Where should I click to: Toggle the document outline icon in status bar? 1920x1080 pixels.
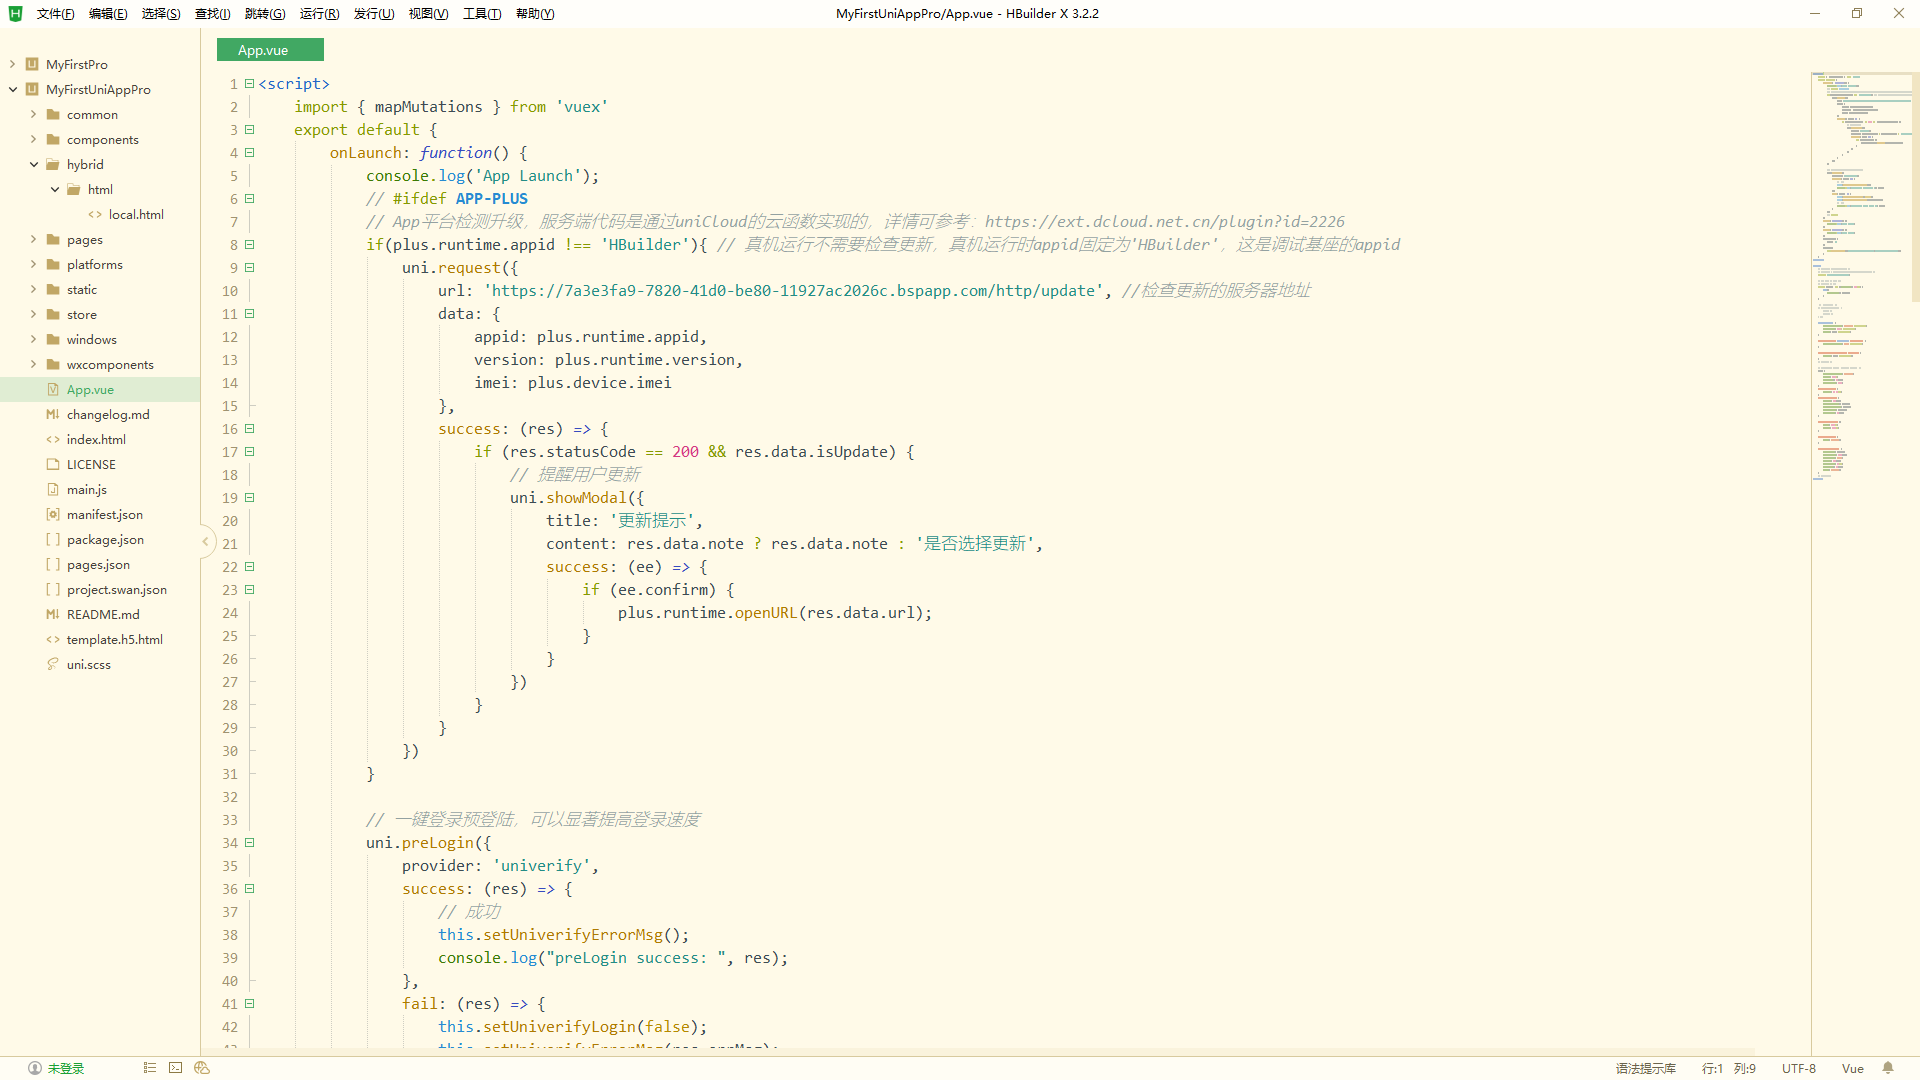(150, 1068)
